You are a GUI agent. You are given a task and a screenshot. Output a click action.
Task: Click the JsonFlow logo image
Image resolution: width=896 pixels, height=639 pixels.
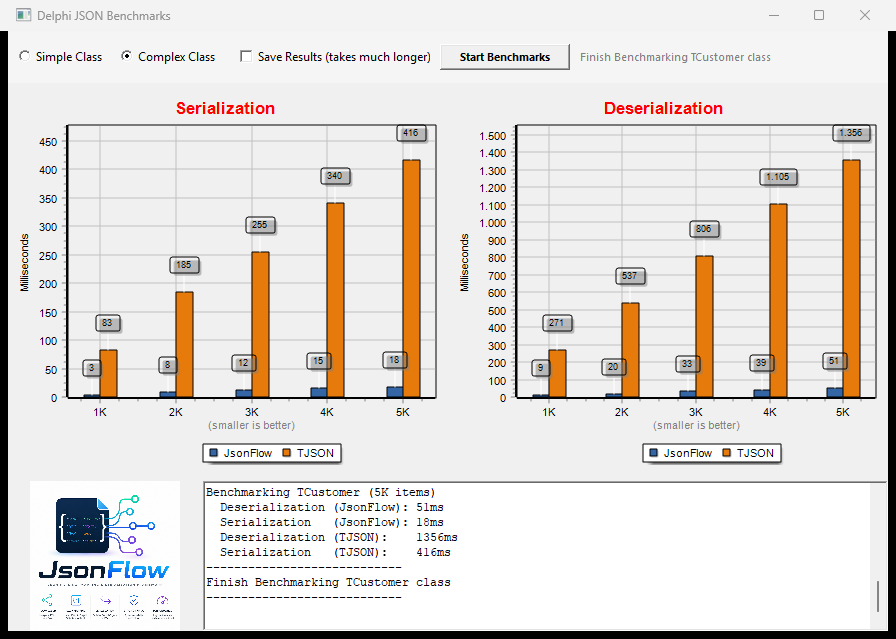point(105,556)
